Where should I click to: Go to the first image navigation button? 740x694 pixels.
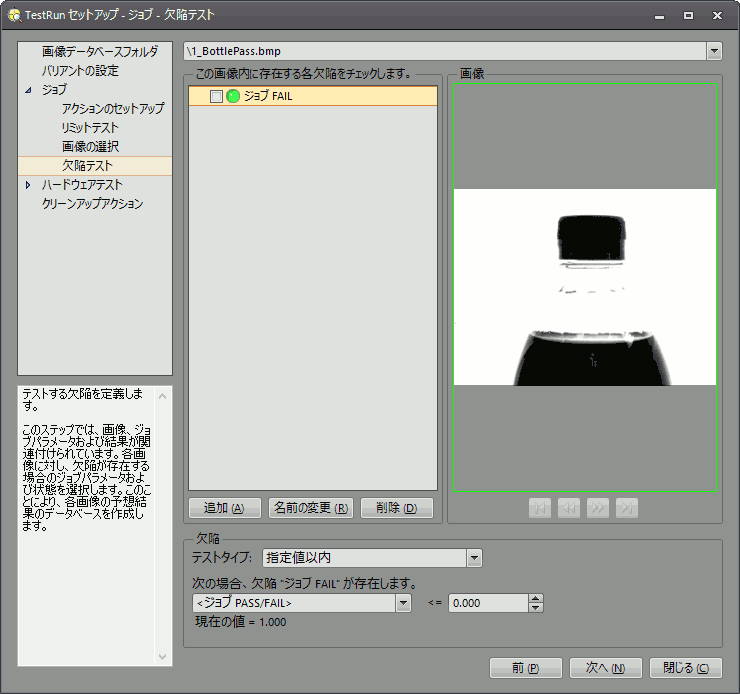tap(539, 508)
